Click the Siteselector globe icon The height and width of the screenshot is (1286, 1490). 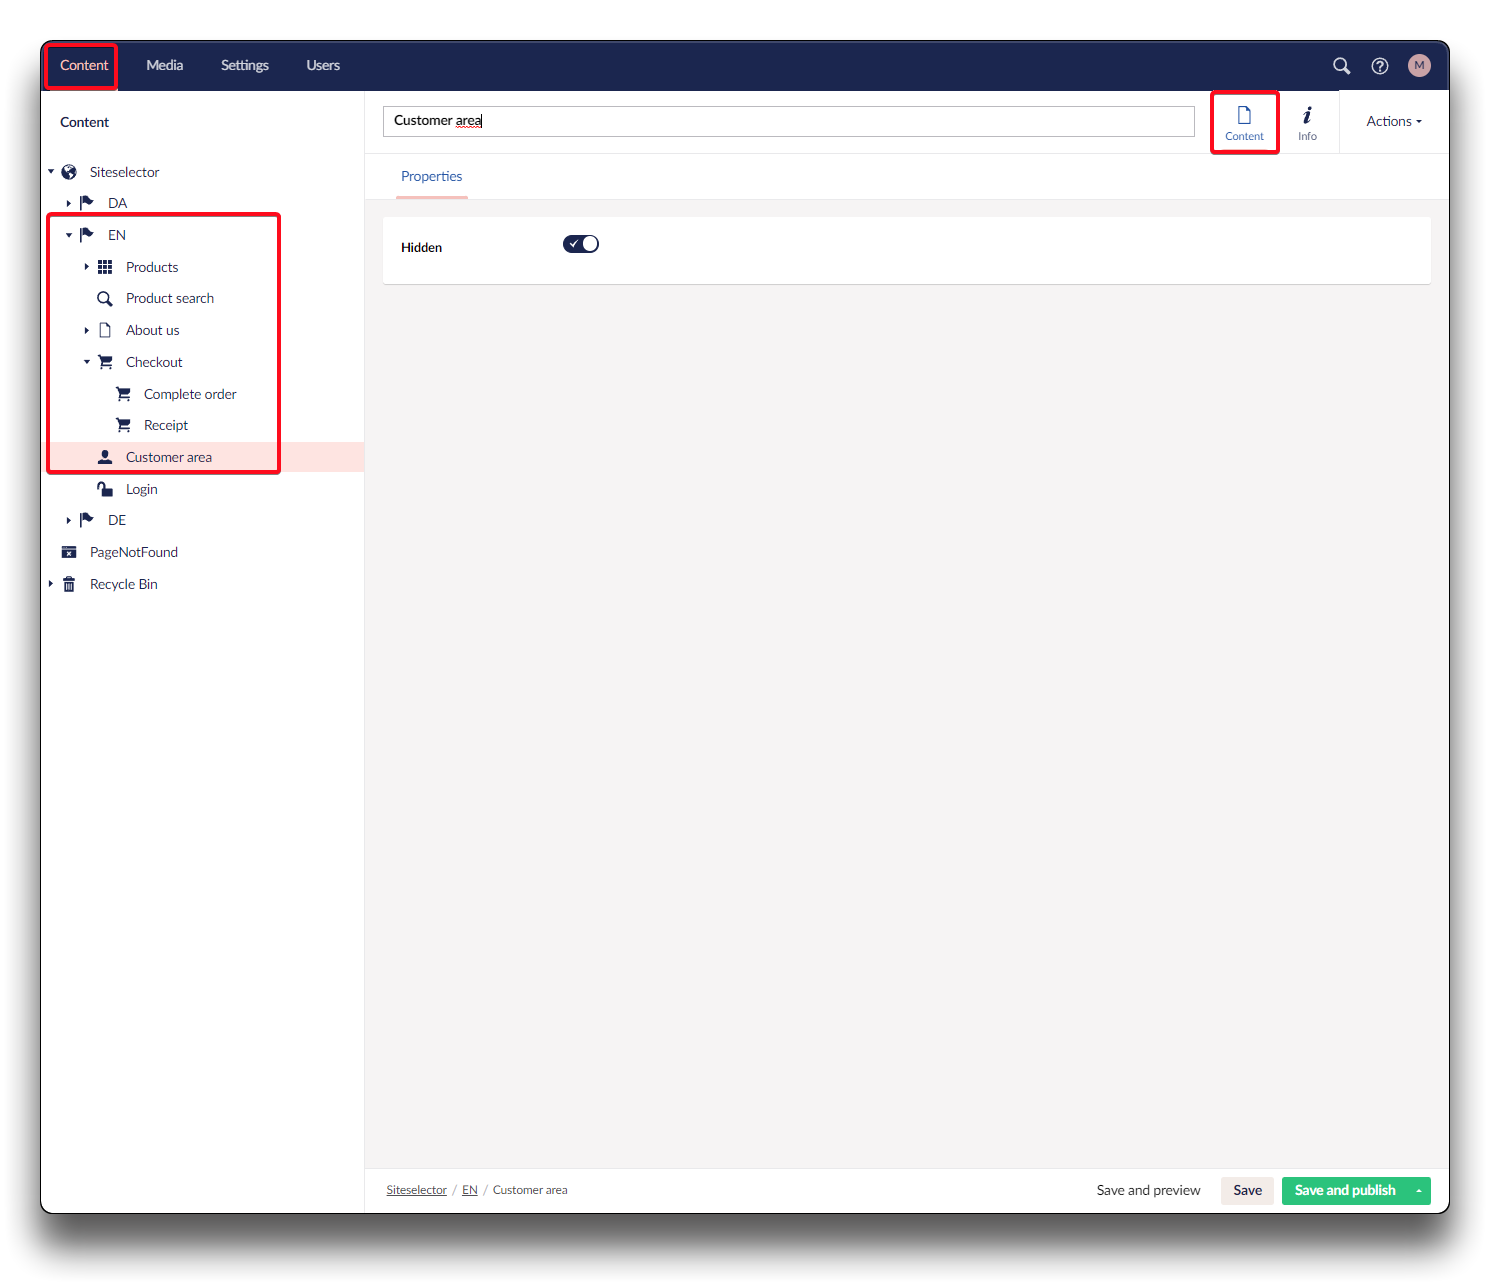coord(69,172)
